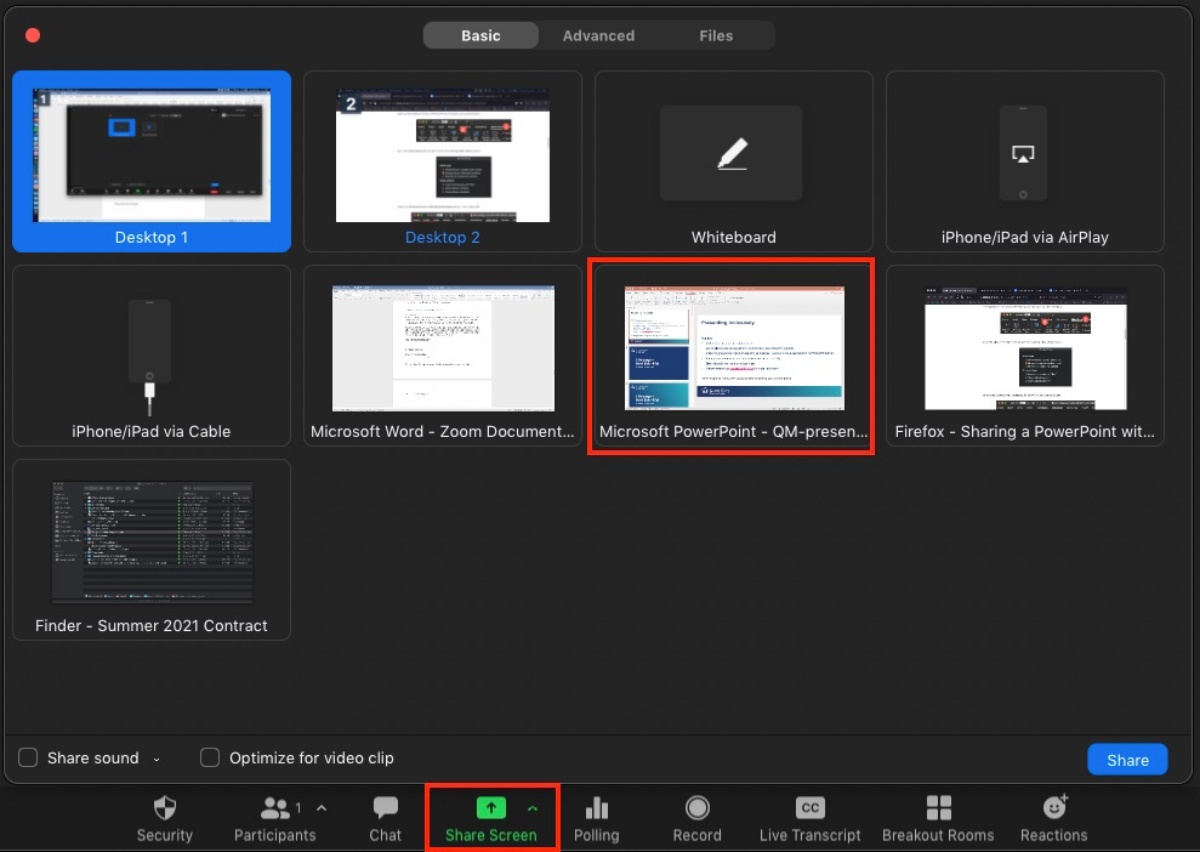Open the Breakout Rooms icon

938,808
